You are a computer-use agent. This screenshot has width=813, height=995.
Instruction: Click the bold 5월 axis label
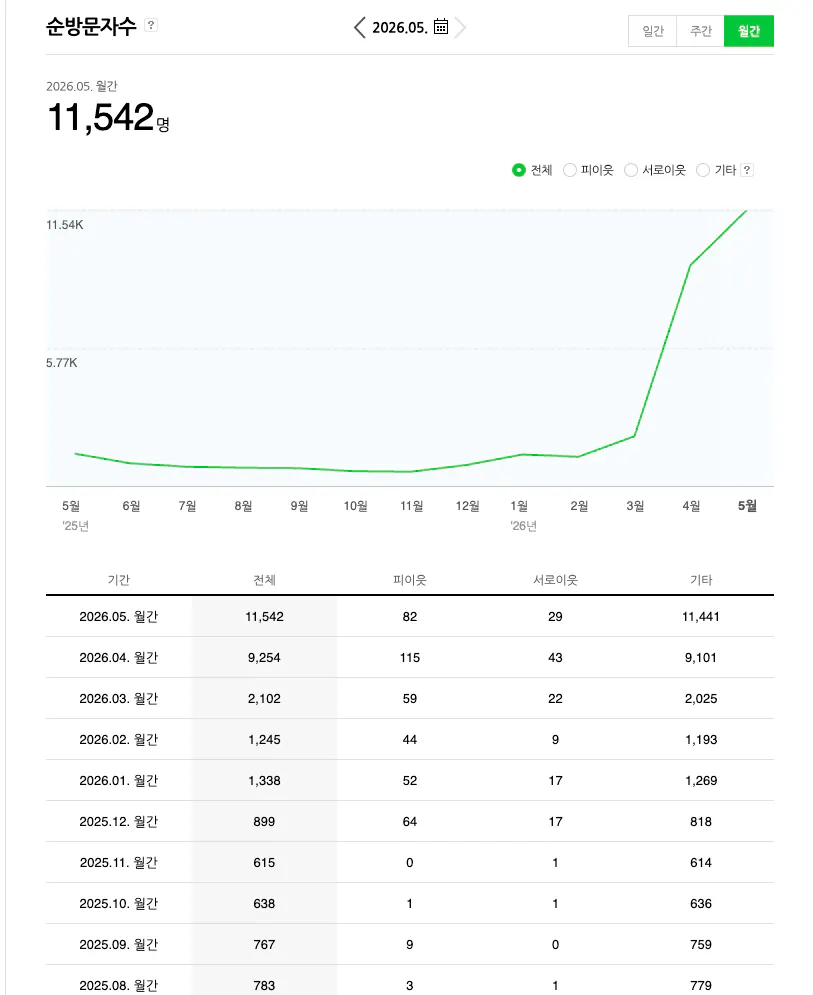pos(747,506)
